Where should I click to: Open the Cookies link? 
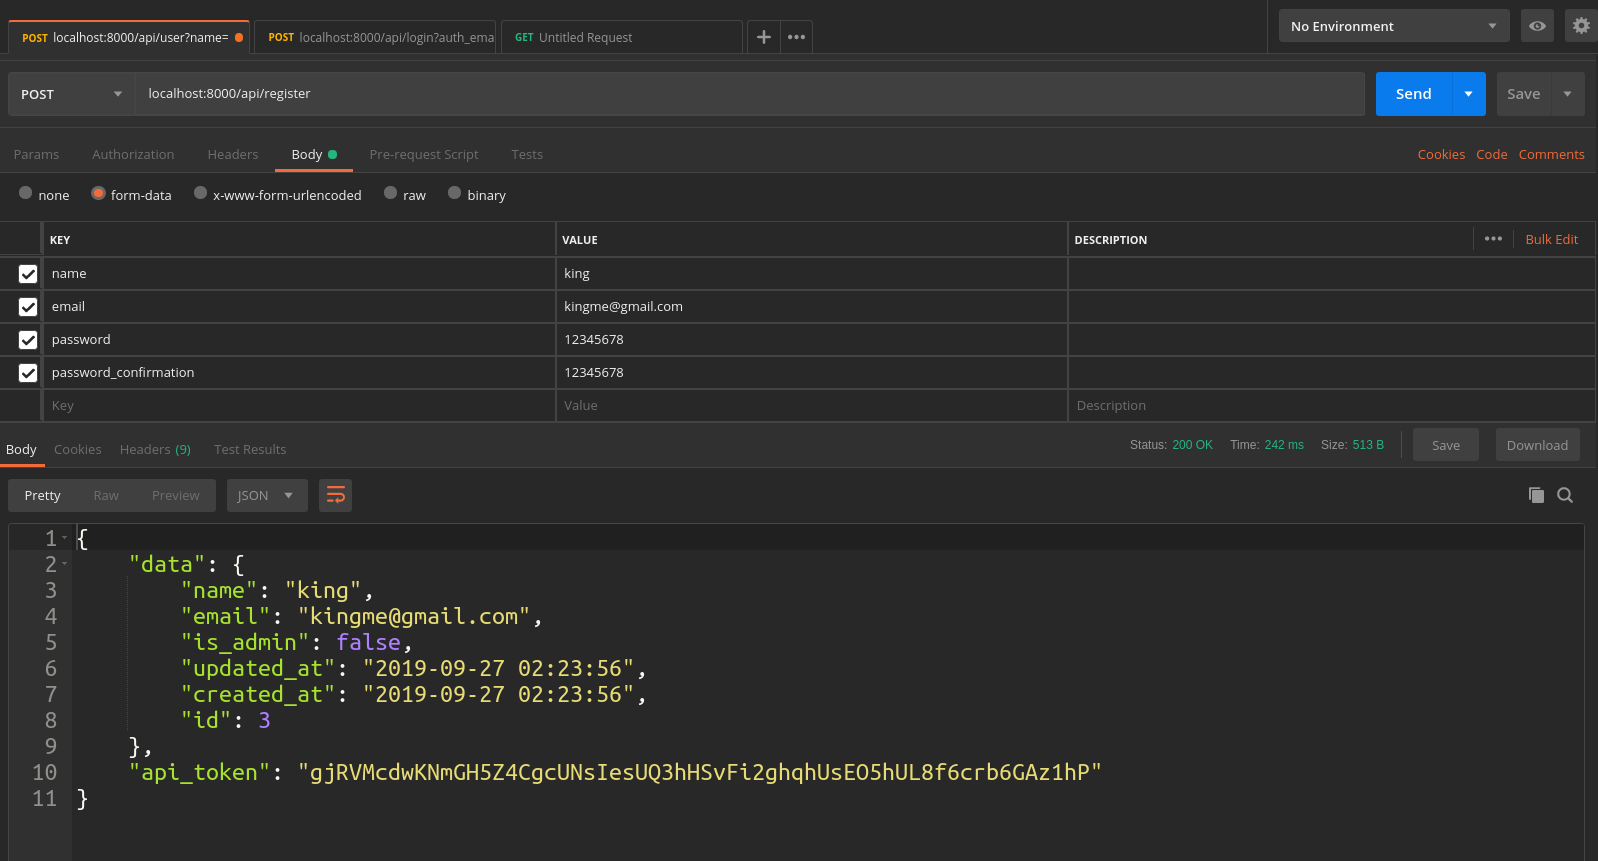1441,154
